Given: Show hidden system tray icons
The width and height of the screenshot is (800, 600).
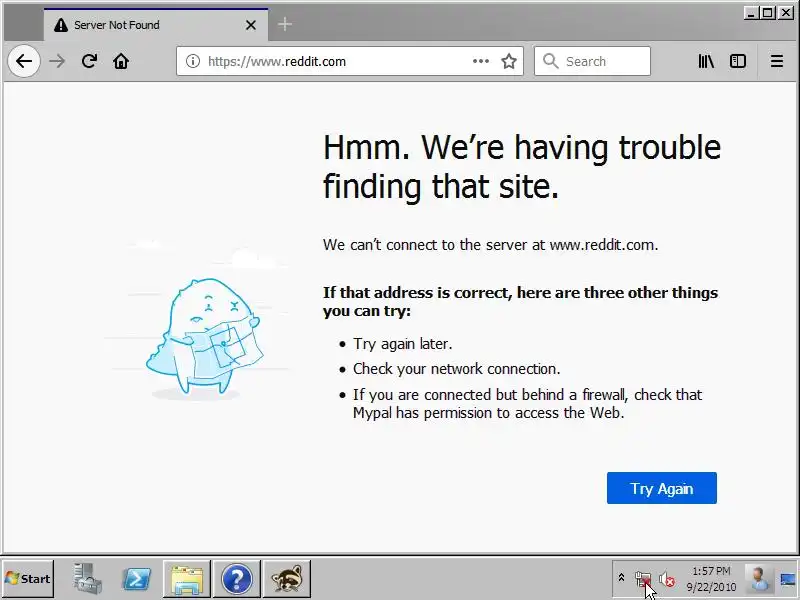Looking at the screenshot, I should pyautogui.click(x=621, y=578).
